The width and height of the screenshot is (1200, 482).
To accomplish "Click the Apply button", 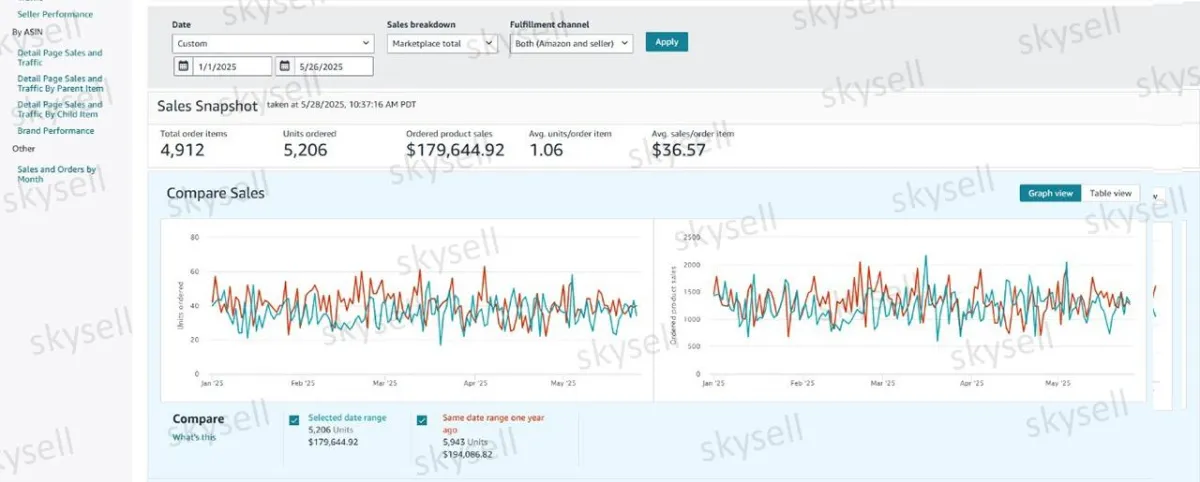I will pos(666,42).
